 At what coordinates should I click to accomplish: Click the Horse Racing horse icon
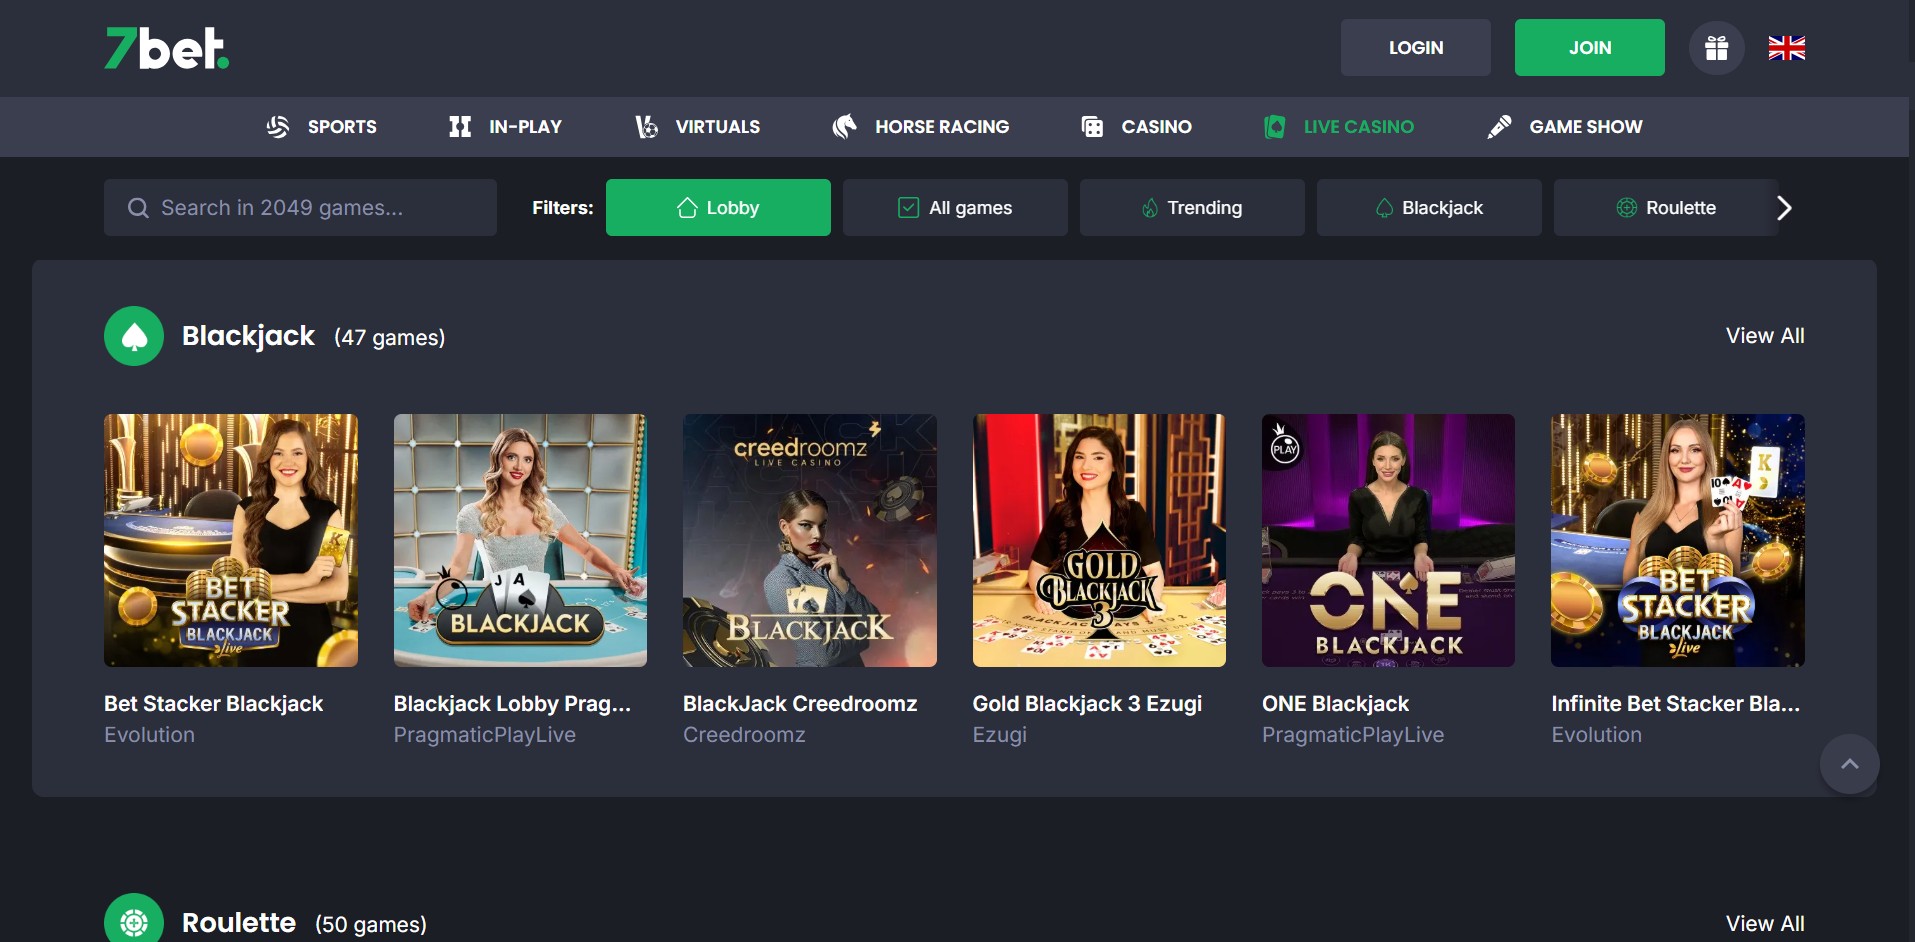(x=844, y=127)
